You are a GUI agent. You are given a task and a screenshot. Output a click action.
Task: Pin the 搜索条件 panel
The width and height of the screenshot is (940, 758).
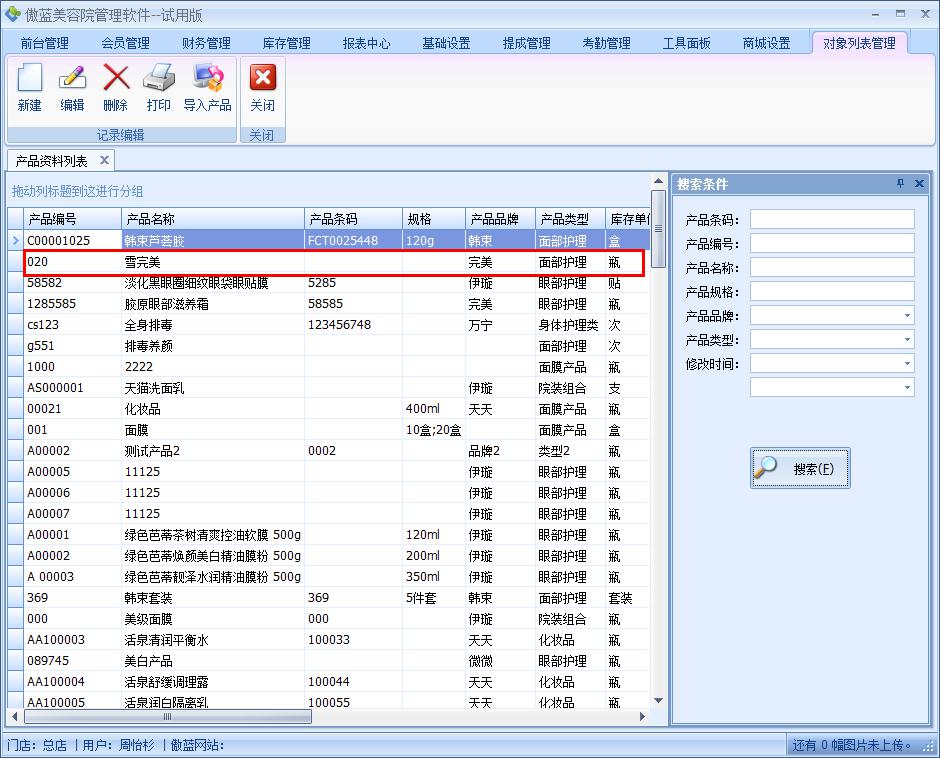coord(900,184)
